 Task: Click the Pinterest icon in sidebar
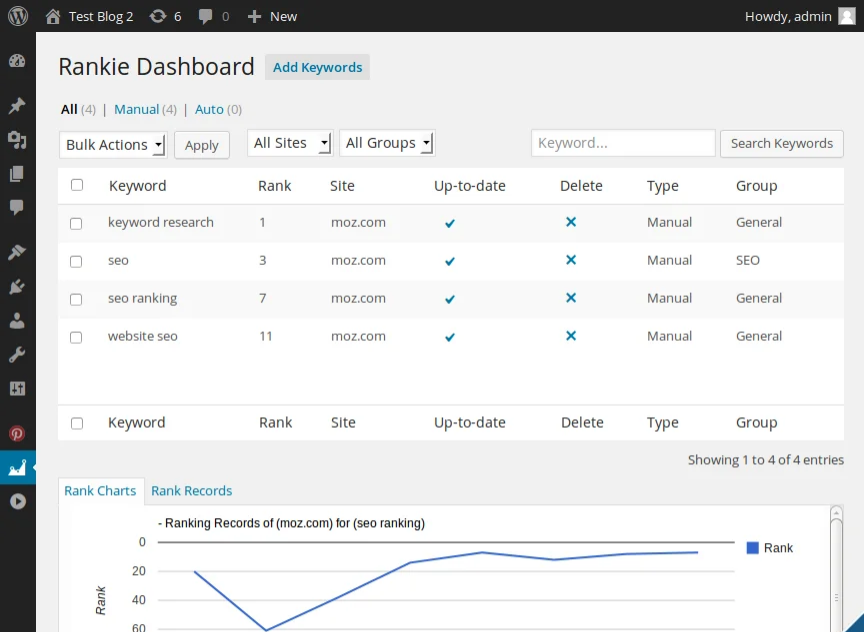click(17, 434)
